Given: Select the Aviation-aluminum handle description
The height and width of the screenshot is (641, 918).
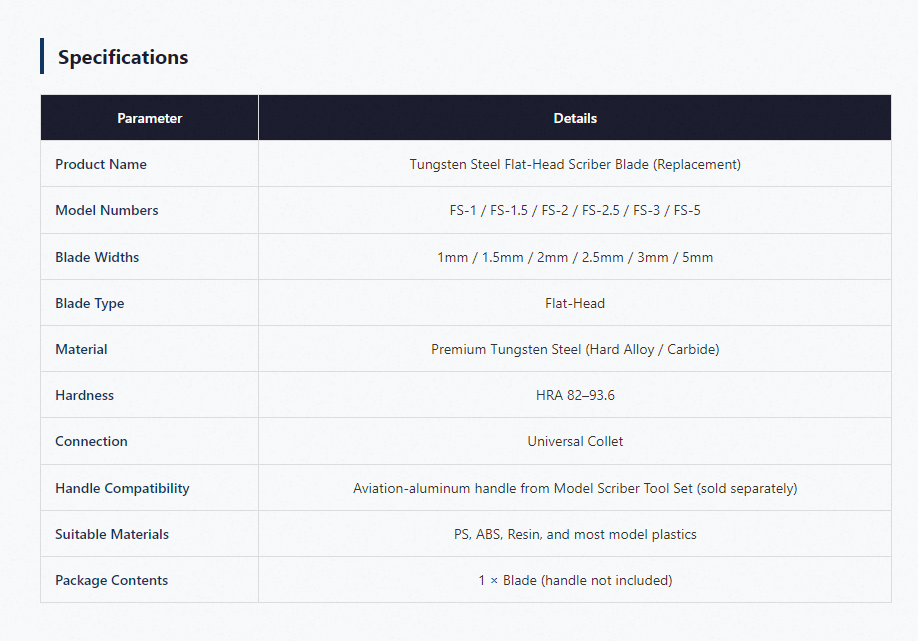Looking at the screenshot, I should tap(575, 488).
